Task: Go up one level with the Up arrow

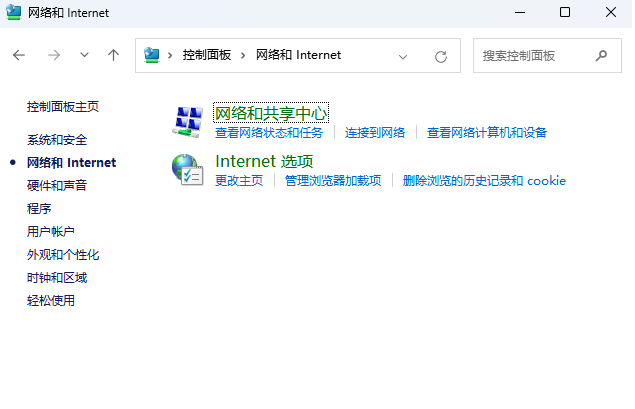Action: click(113, 55)
